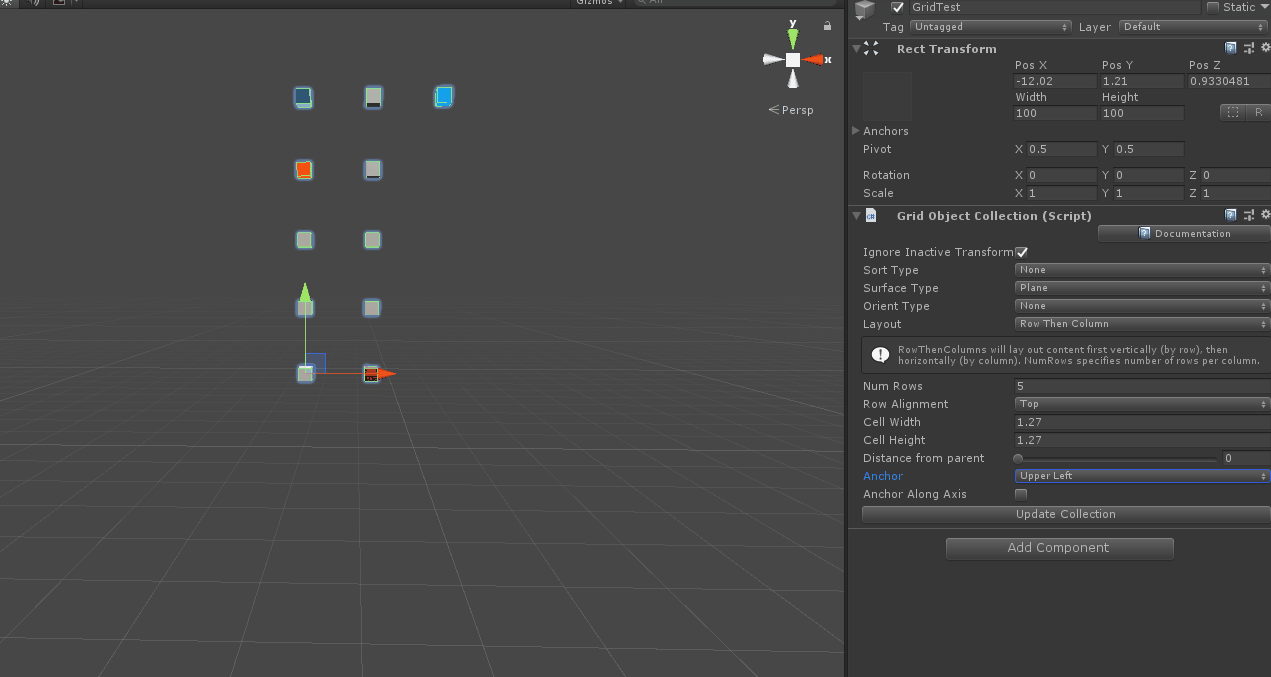Click the blue XY plane handle of move gizmo
Screen dimensions: 1271x677
point(315,363)
